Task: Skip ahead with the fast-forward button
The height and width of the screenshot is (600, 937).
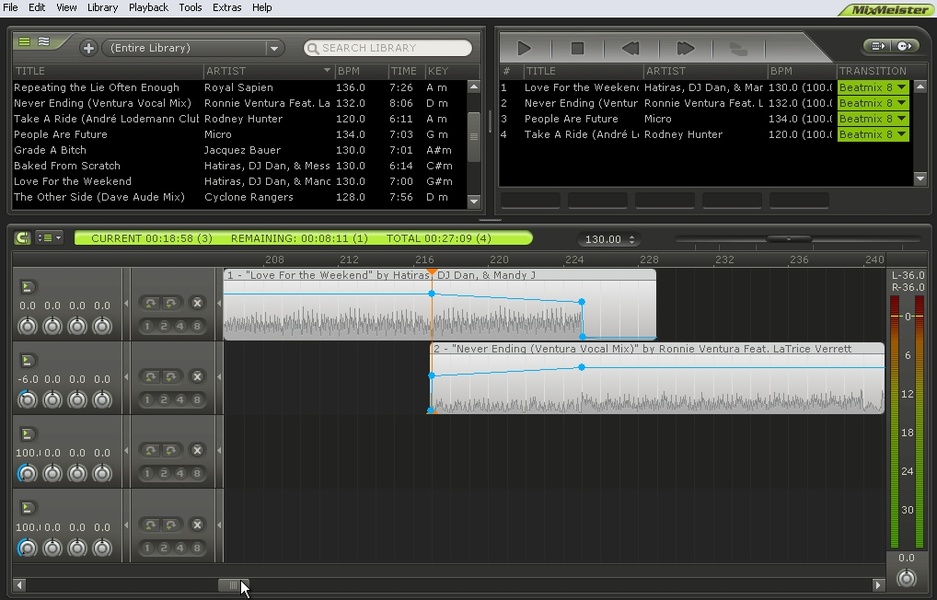Action: (685, 48)
